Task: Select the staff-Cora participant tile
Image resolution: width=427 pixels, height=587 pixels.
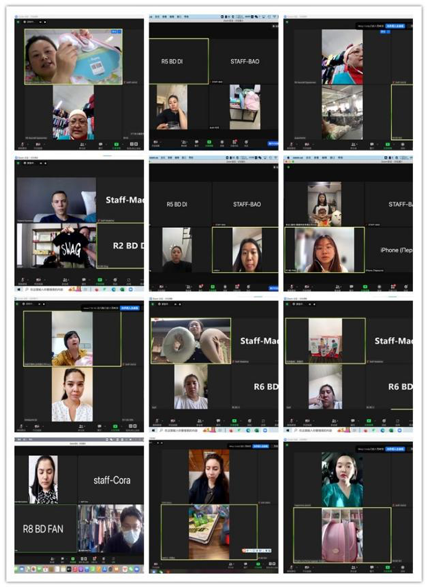Action: click(111, 479)
